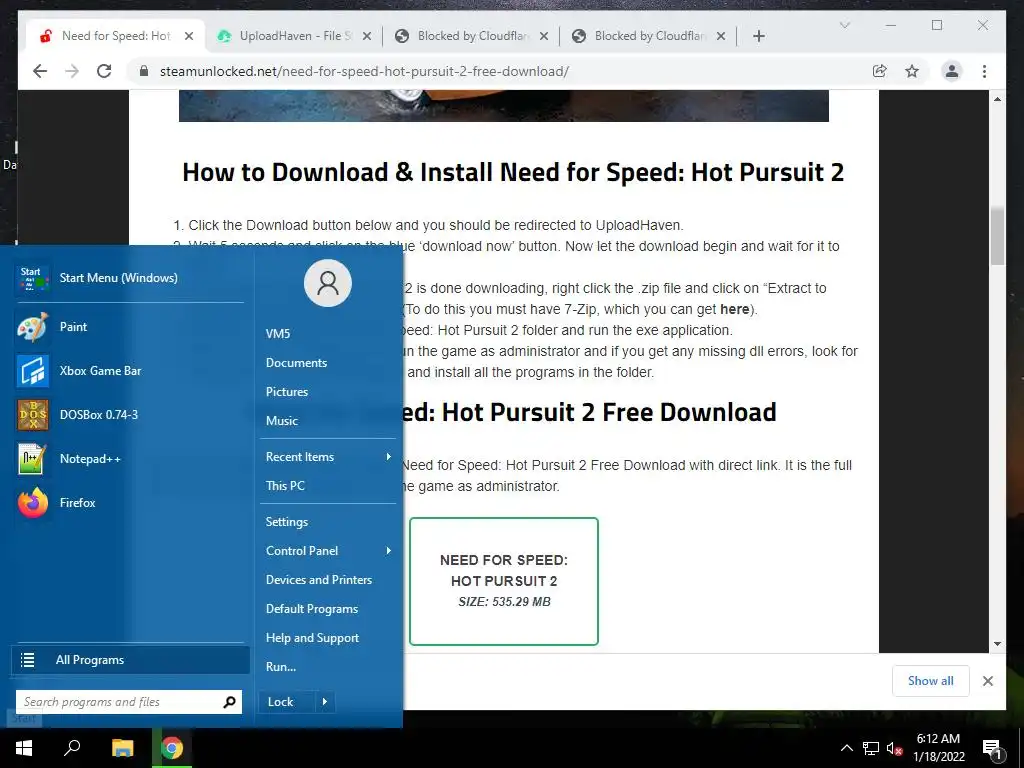Close the UploadHaven tab

point(367,36)
